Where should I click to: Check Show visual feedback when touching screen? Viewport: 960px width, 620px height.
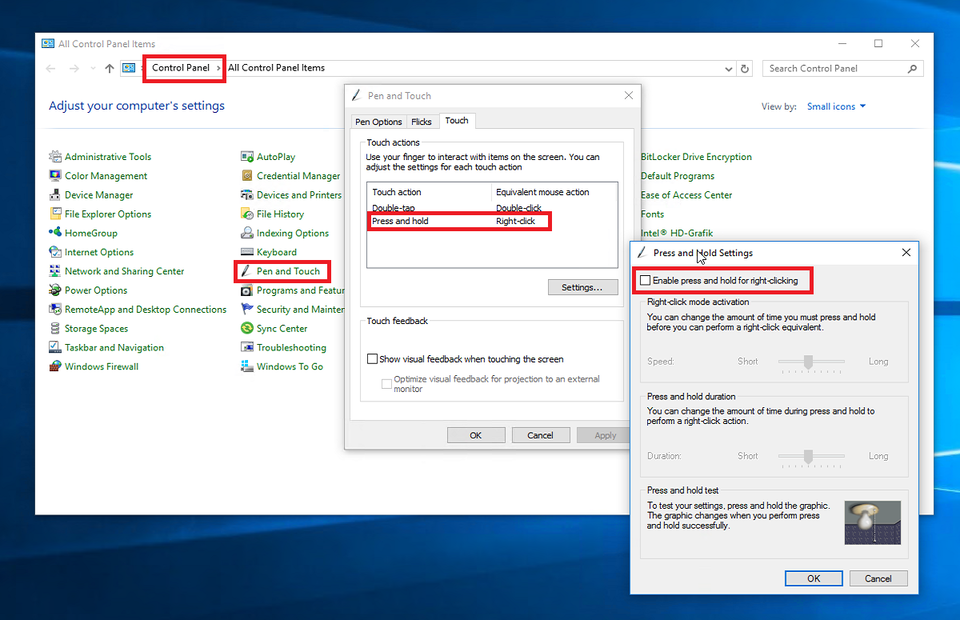click(373, 359)
